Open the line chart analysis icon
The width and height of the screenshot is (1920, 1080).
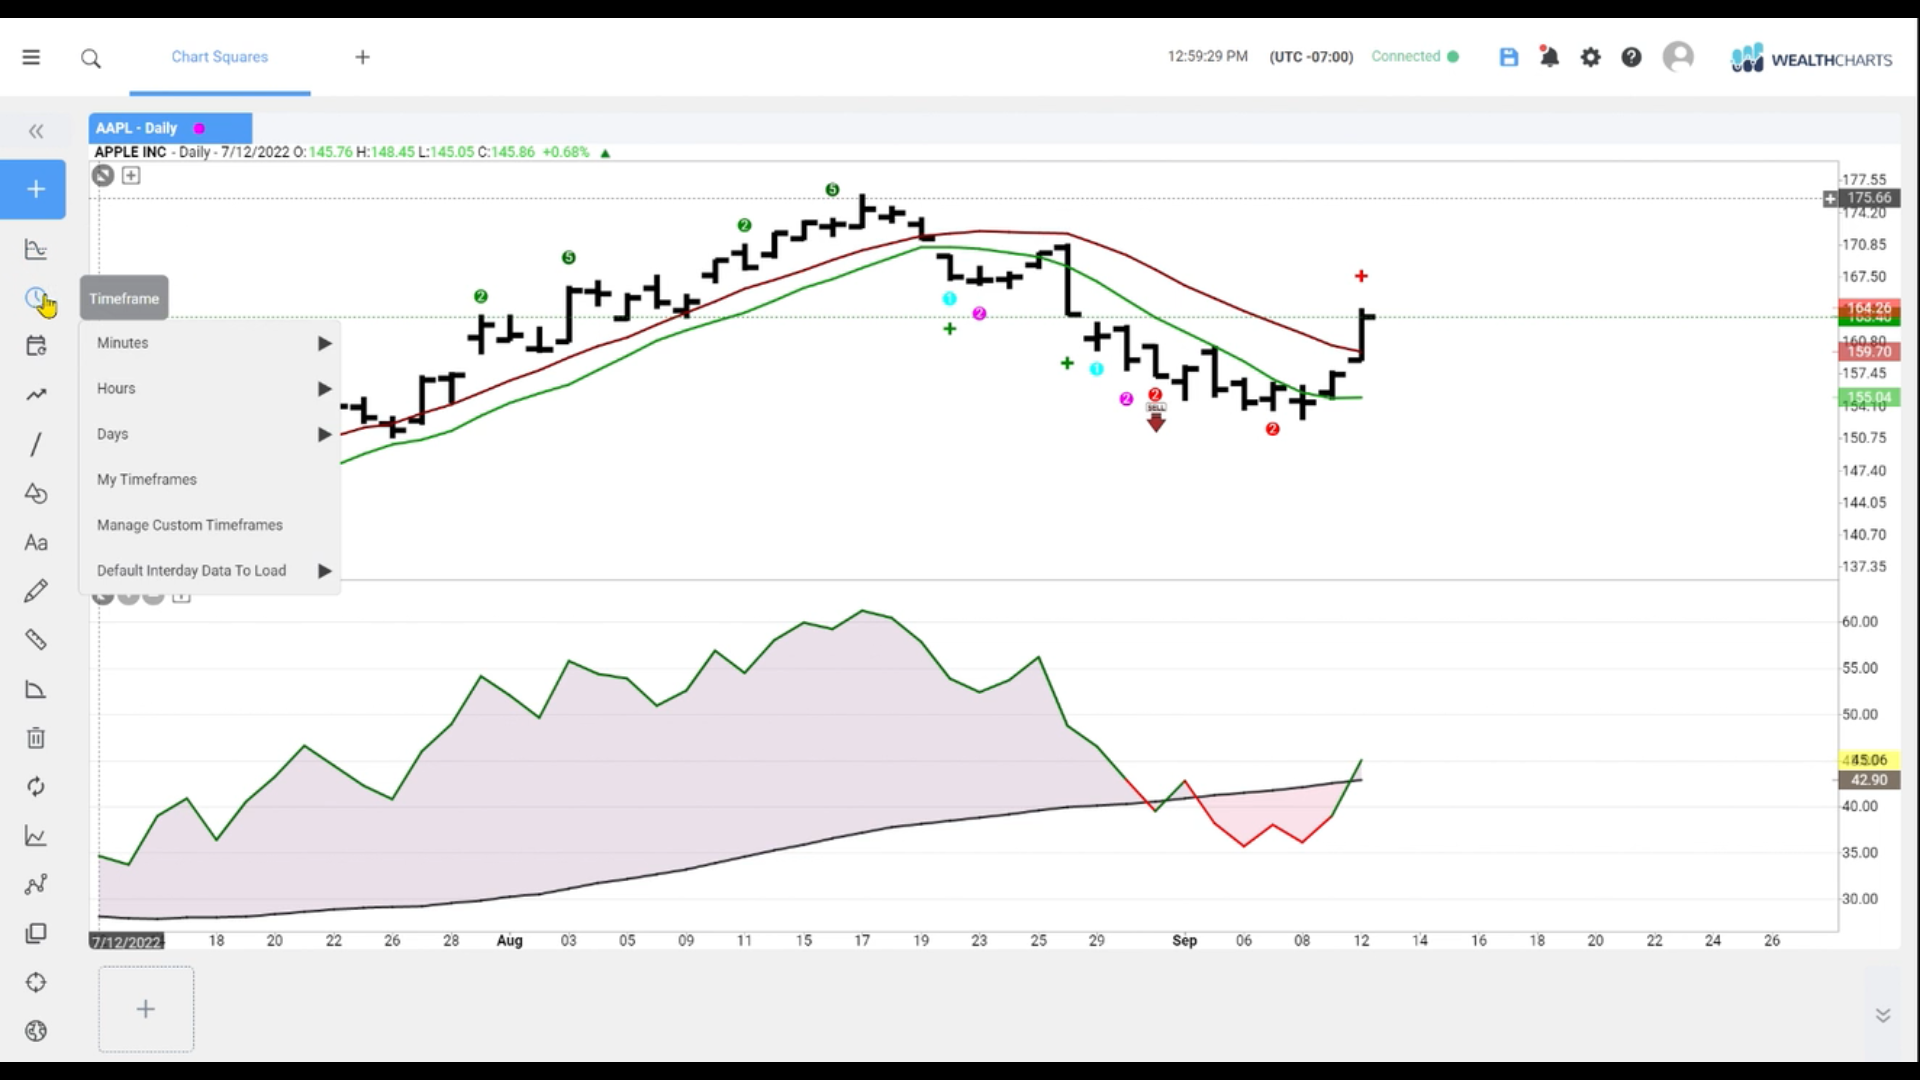(36, 836)
